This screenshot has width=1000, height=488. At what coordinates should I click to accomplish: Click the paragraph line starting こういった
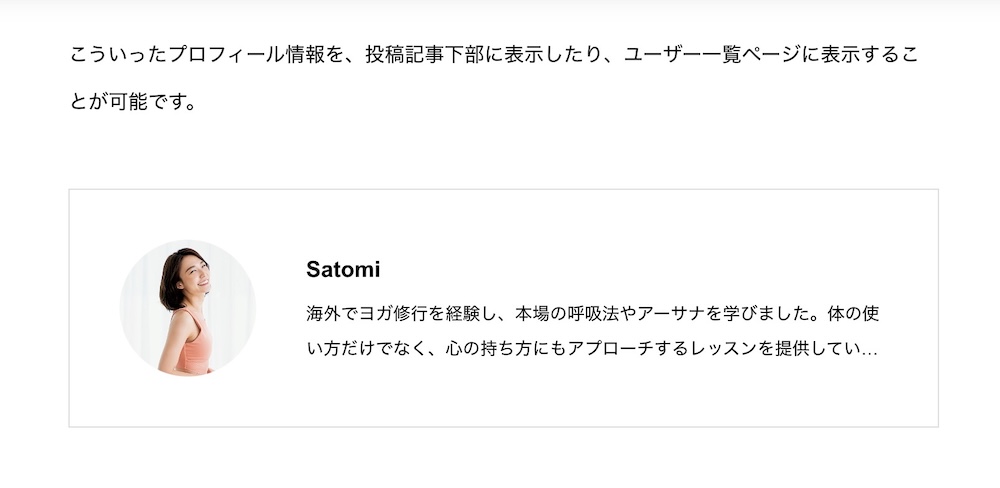tap(494, 55)
